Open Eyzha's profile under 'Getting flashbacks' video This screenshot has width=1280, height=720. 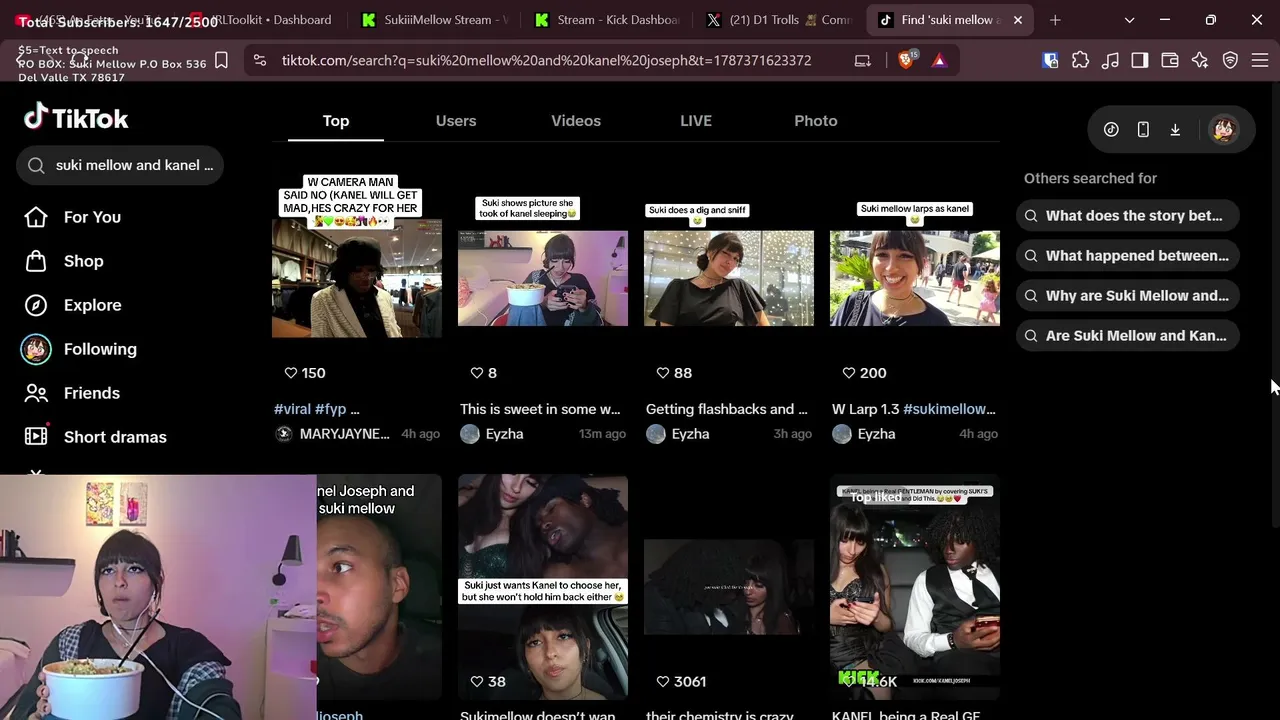click(x=678, y=434)
